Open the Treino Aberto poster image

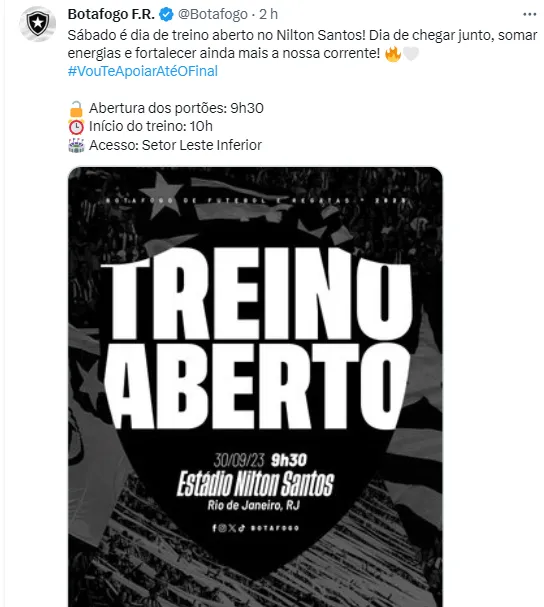255,387
